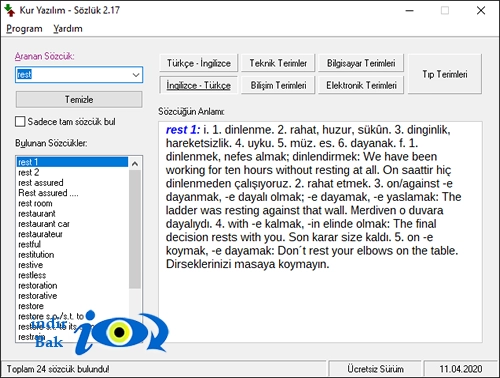Open Tıp Terimleri dictionary
Screen dimensions: 500x378
click(445, 74)
